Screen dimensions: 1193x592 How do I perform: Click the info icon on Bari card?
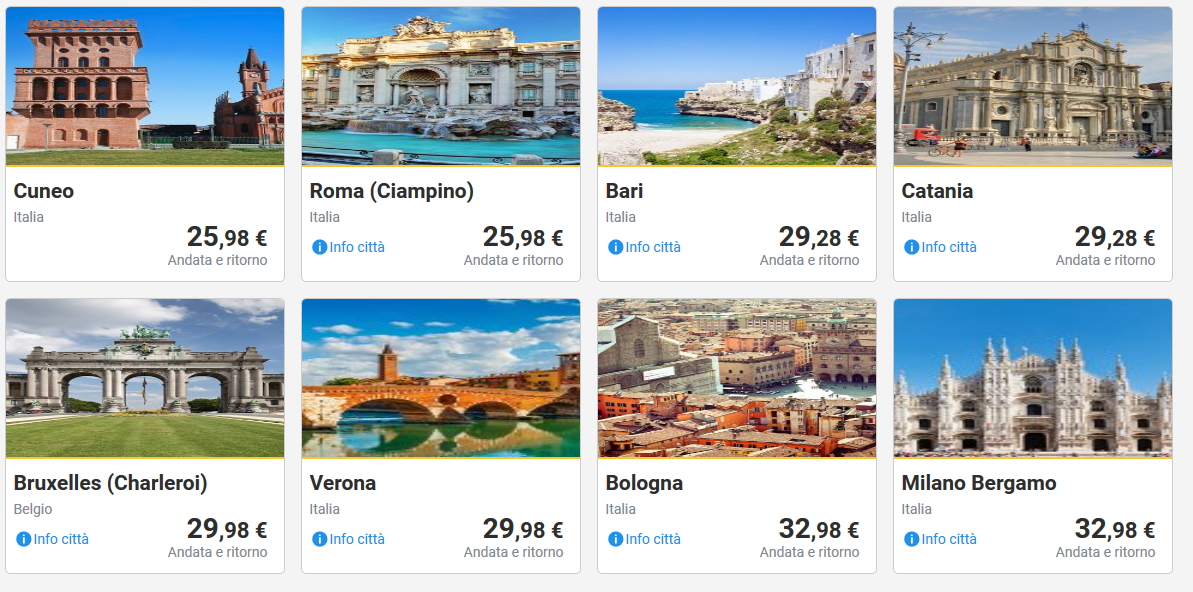615,247
